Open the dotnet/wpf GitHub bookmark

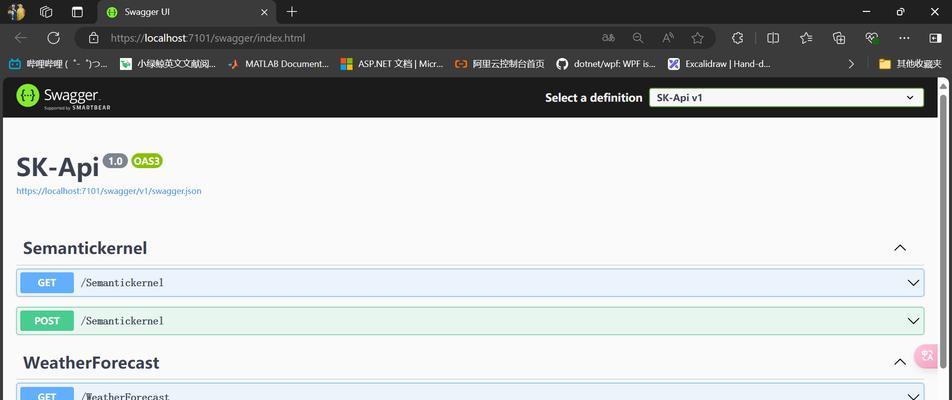click(606, 64)
